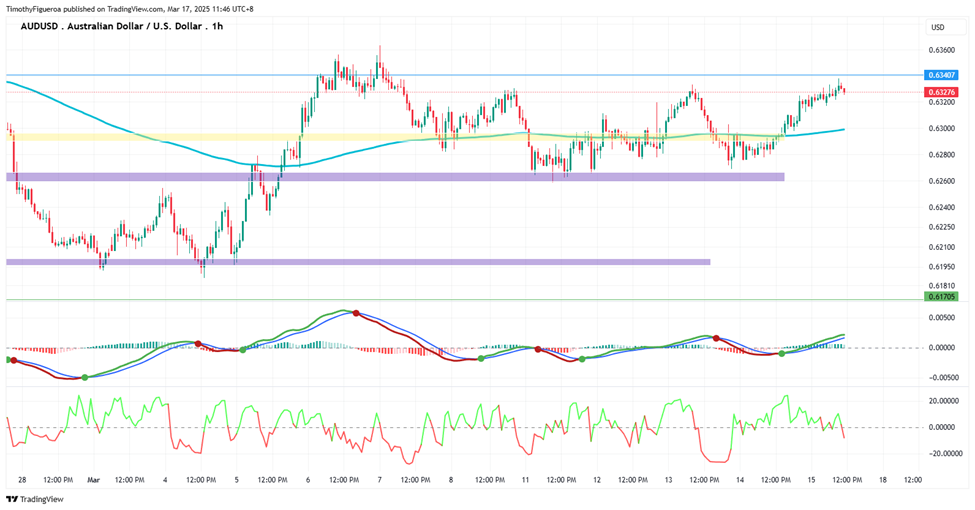The height and width of the screenshot is (510, 975).
Task: Click the 'Mar' date label on time axis
Action: click(x=93, y=480)
